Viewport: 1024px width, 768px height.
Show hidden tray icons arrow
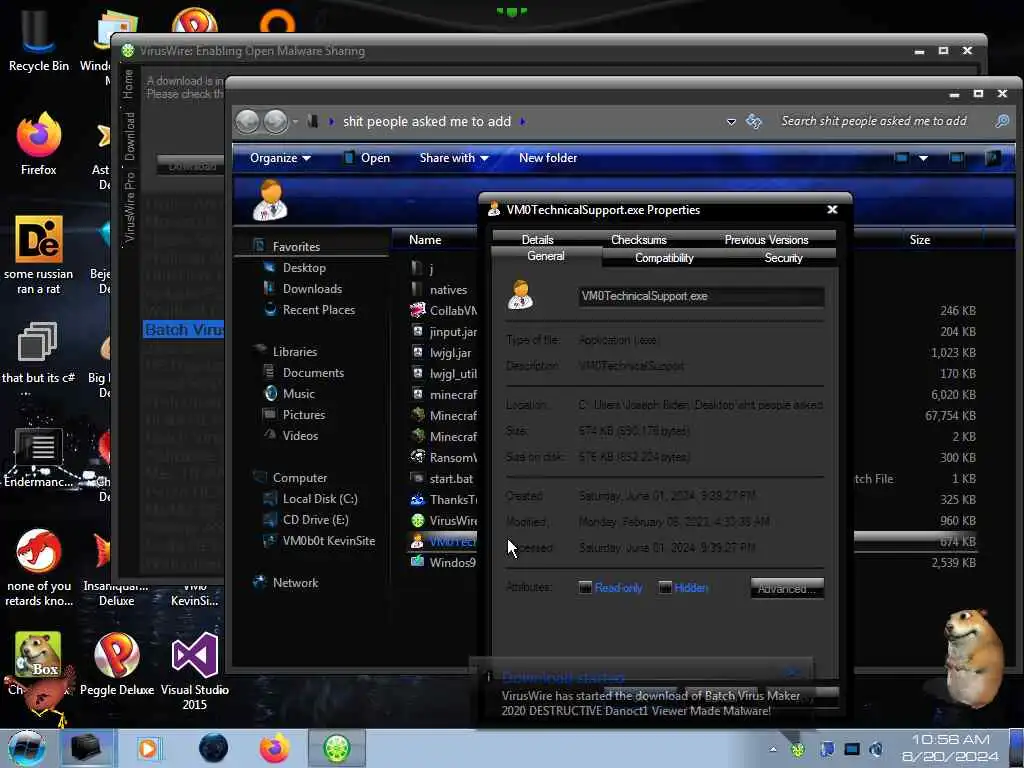coord(773,750)
